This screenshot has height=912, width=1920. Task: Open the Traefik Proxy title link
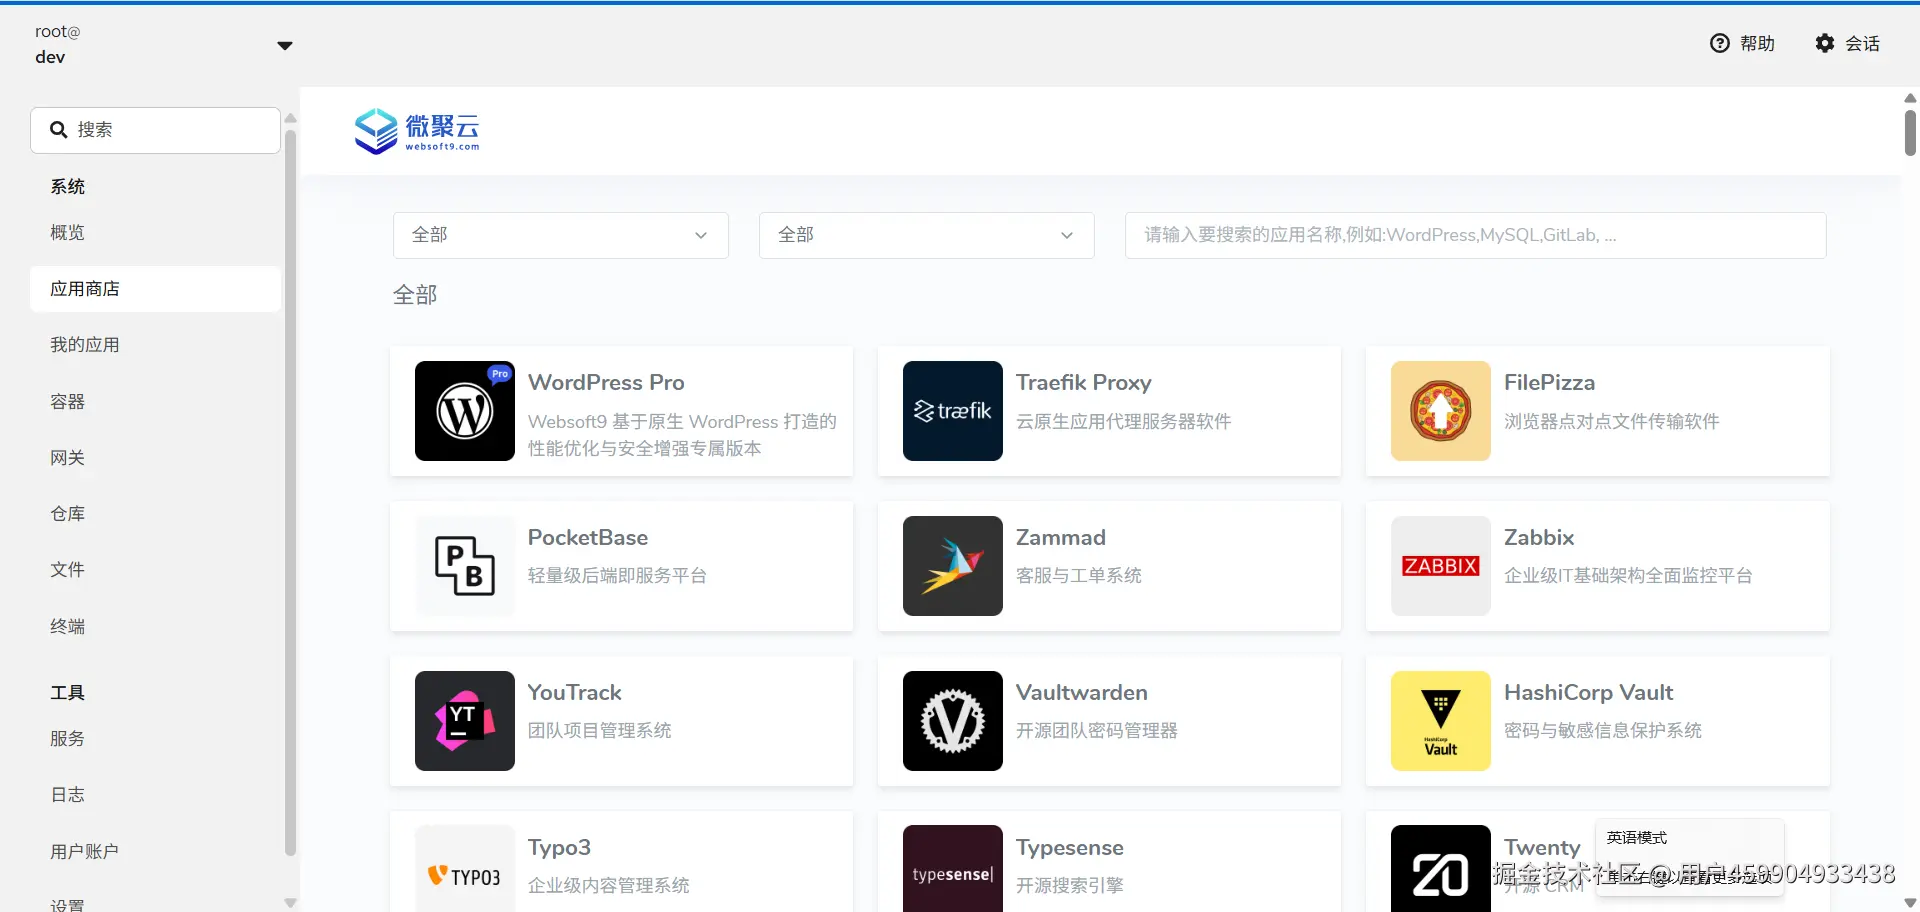1084,382
